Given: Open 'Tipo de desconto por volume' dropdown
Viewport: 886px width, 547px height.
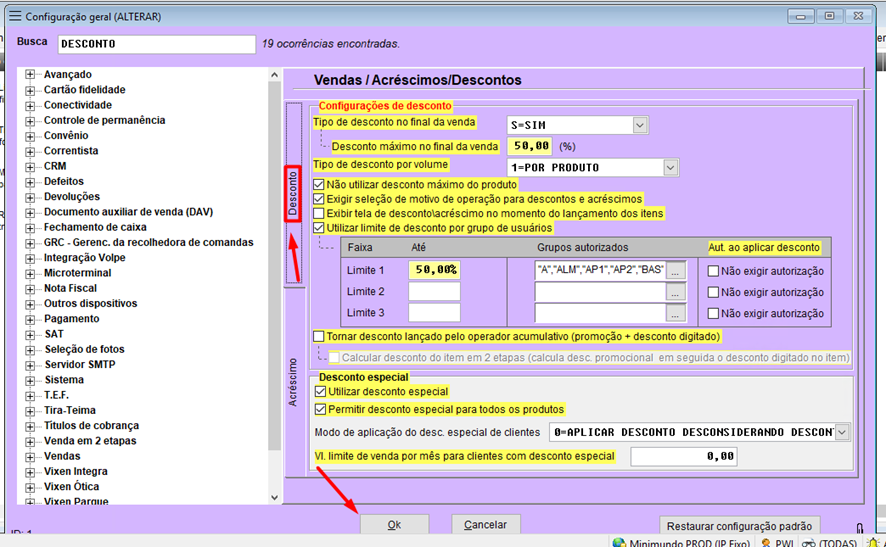Looking at the screenshot, I should pyautogui.click(x=670, y=167).
